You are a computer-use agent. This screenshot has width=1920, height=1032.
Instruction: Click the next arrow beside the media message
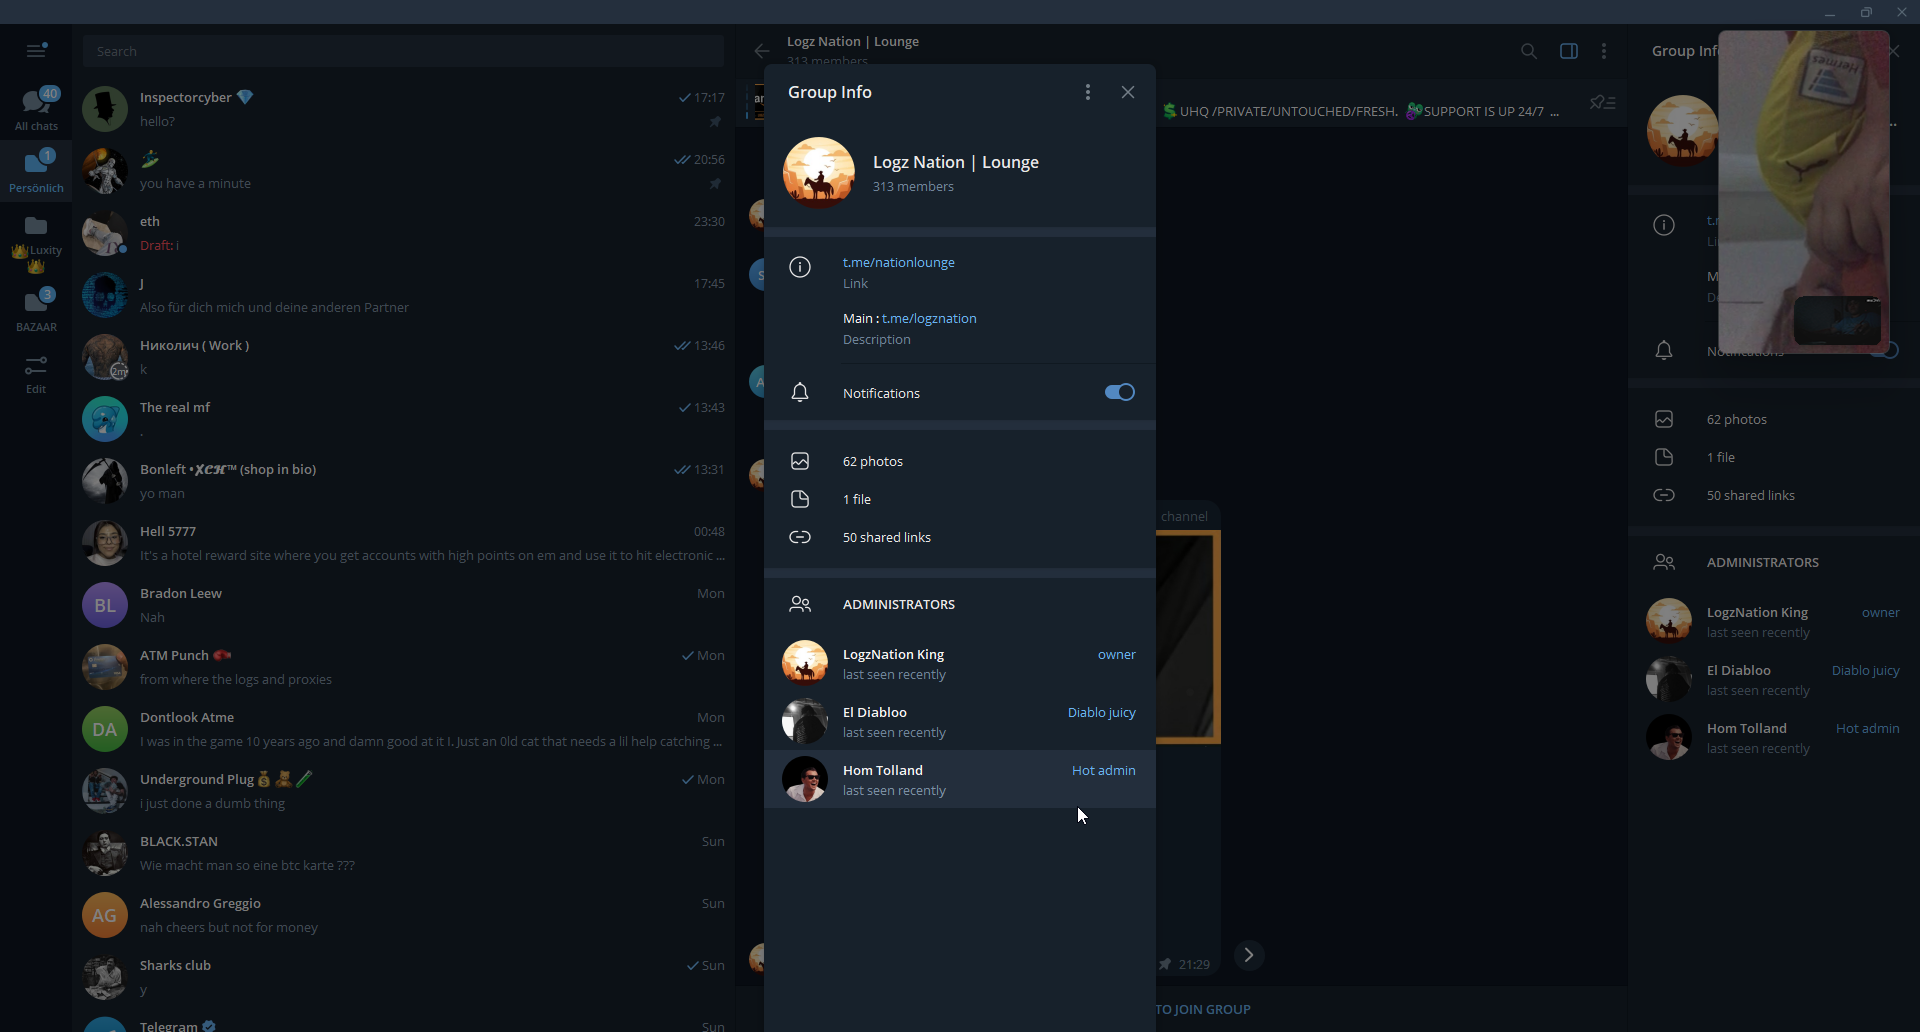coord(1249,955)
